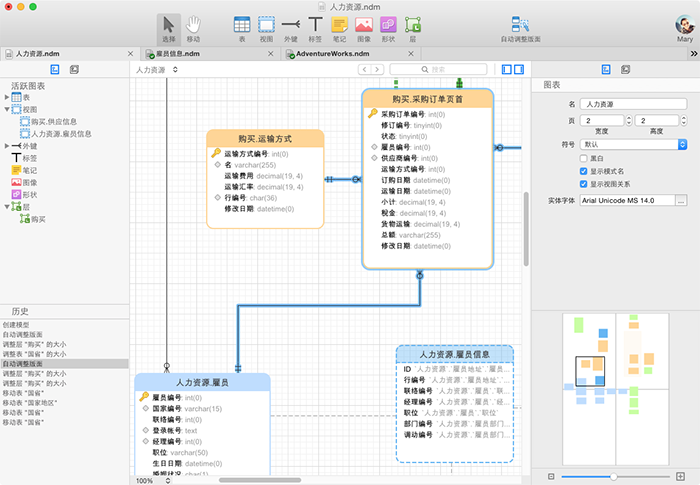
Task: Switch to the 人力资源.ndm tab
Action: tap(70, 54)
